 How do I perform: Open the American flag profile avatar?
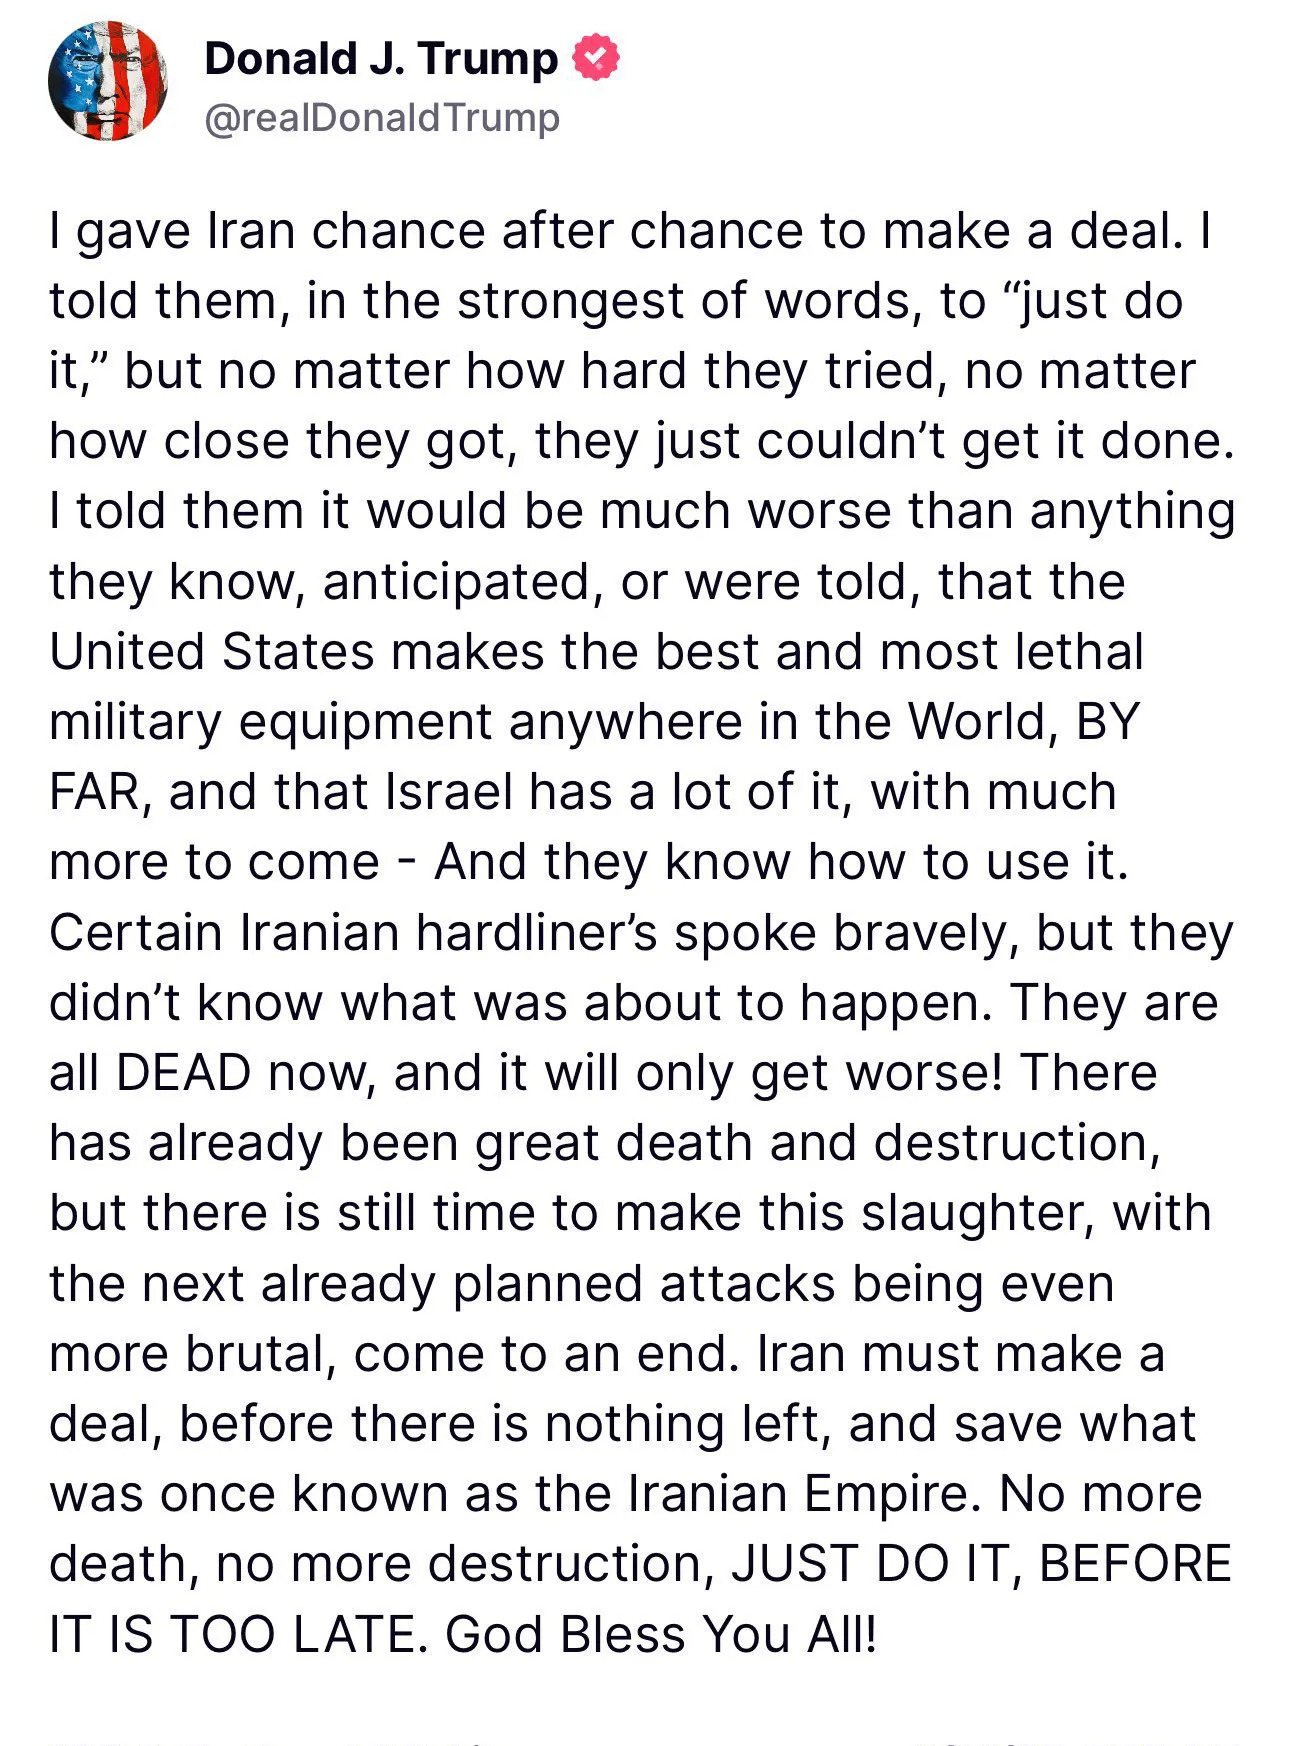(x=107, y=81)
